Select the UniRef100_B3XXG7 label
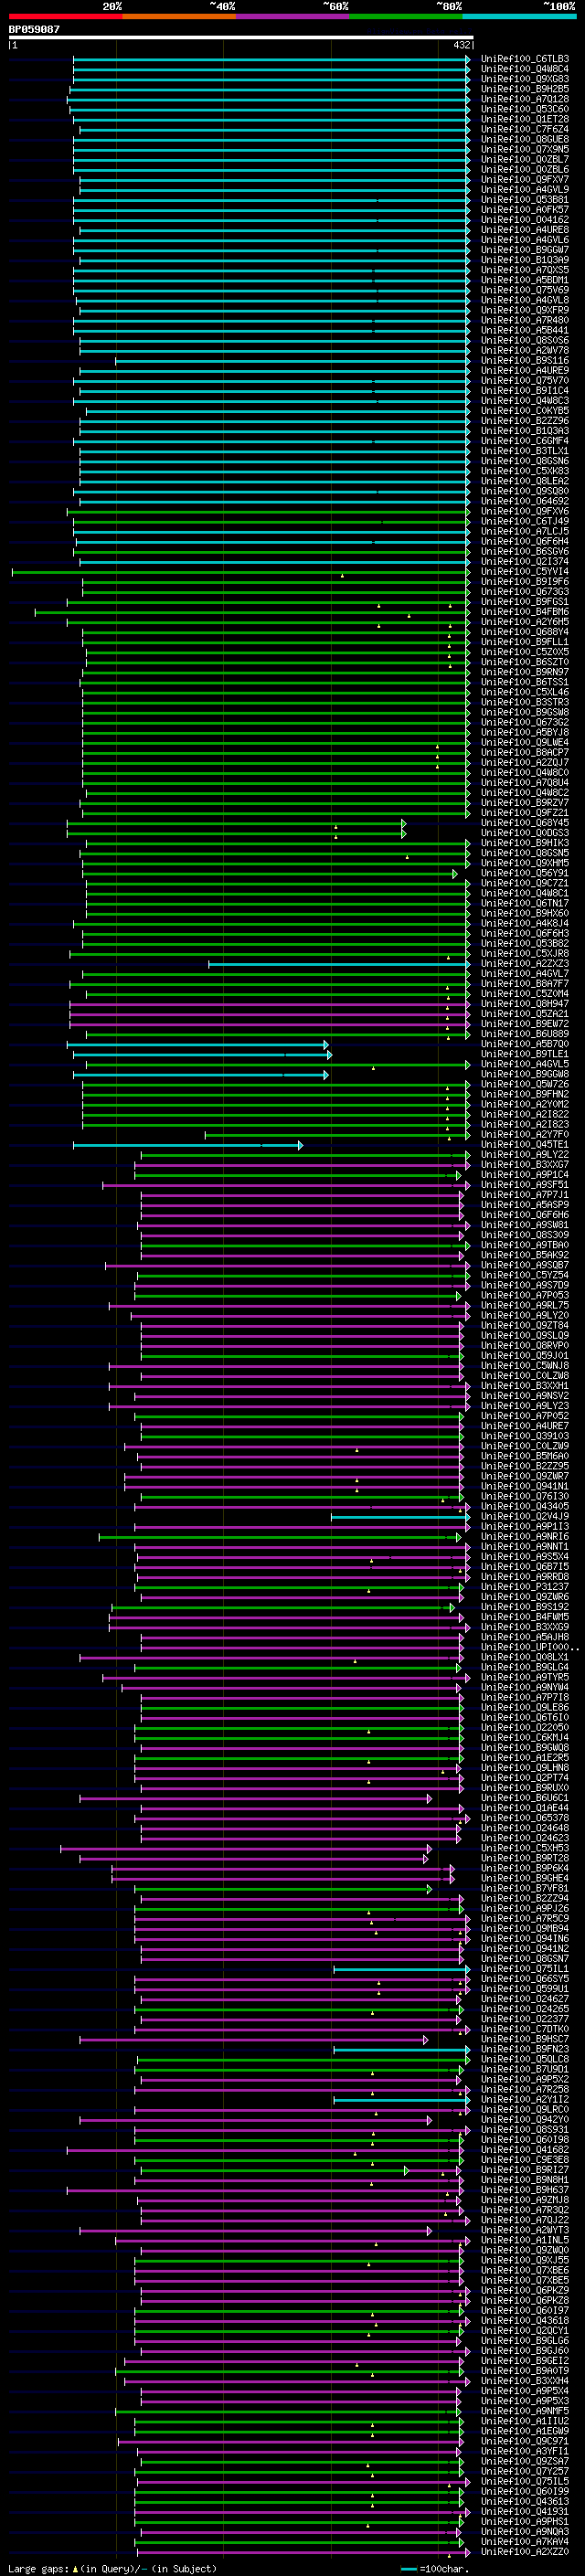Viewport: 585px width, 2576px height. coord(525,1165)
